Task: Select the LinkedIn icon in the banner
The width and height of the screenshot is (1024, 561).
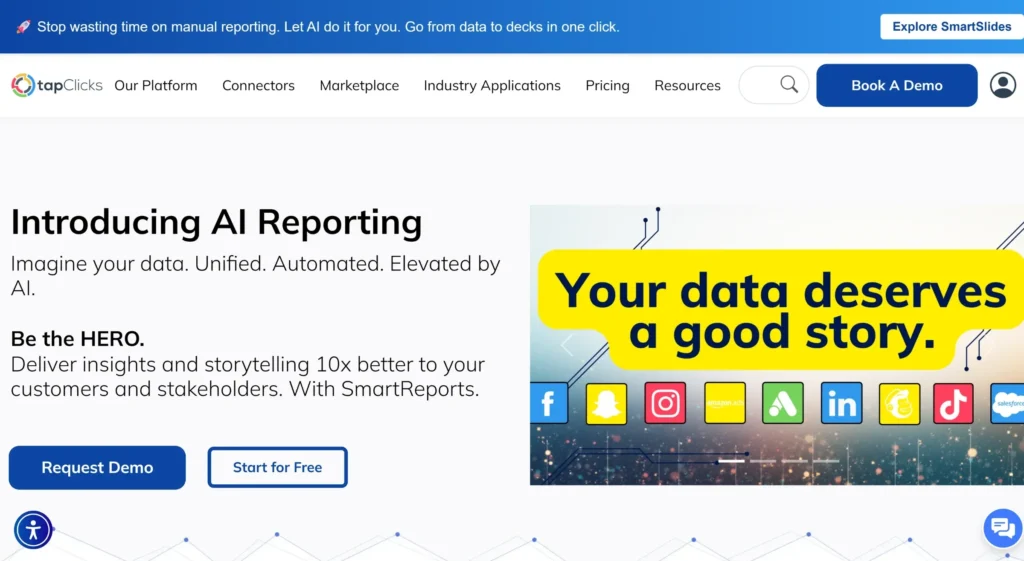Action: click(x=841, y=403)
